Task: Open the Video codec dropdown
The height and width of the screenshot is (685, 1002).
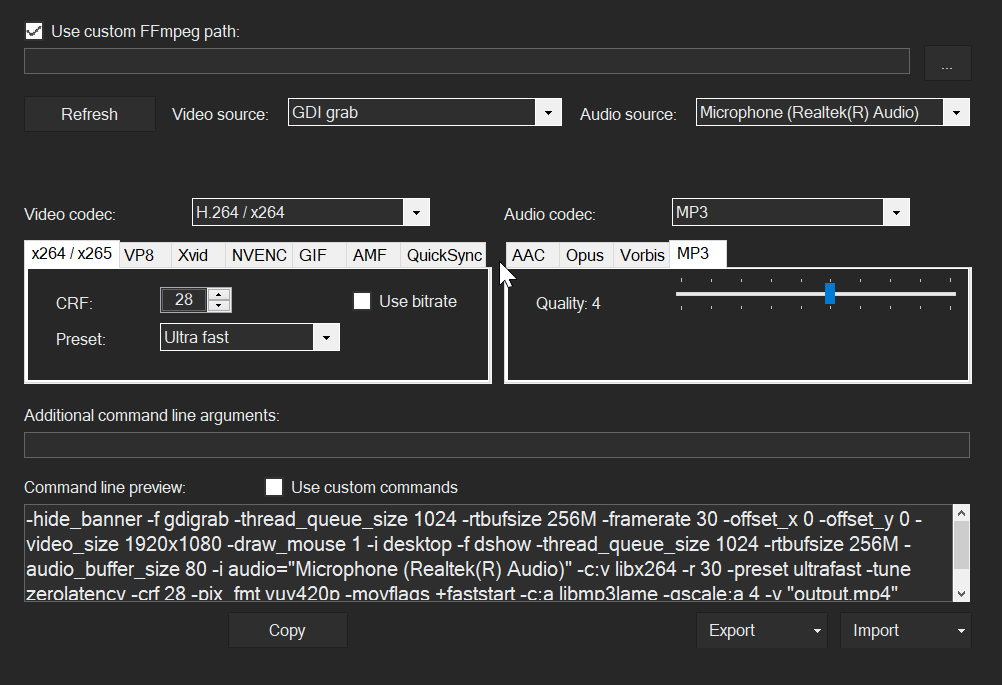Action: 417,211
